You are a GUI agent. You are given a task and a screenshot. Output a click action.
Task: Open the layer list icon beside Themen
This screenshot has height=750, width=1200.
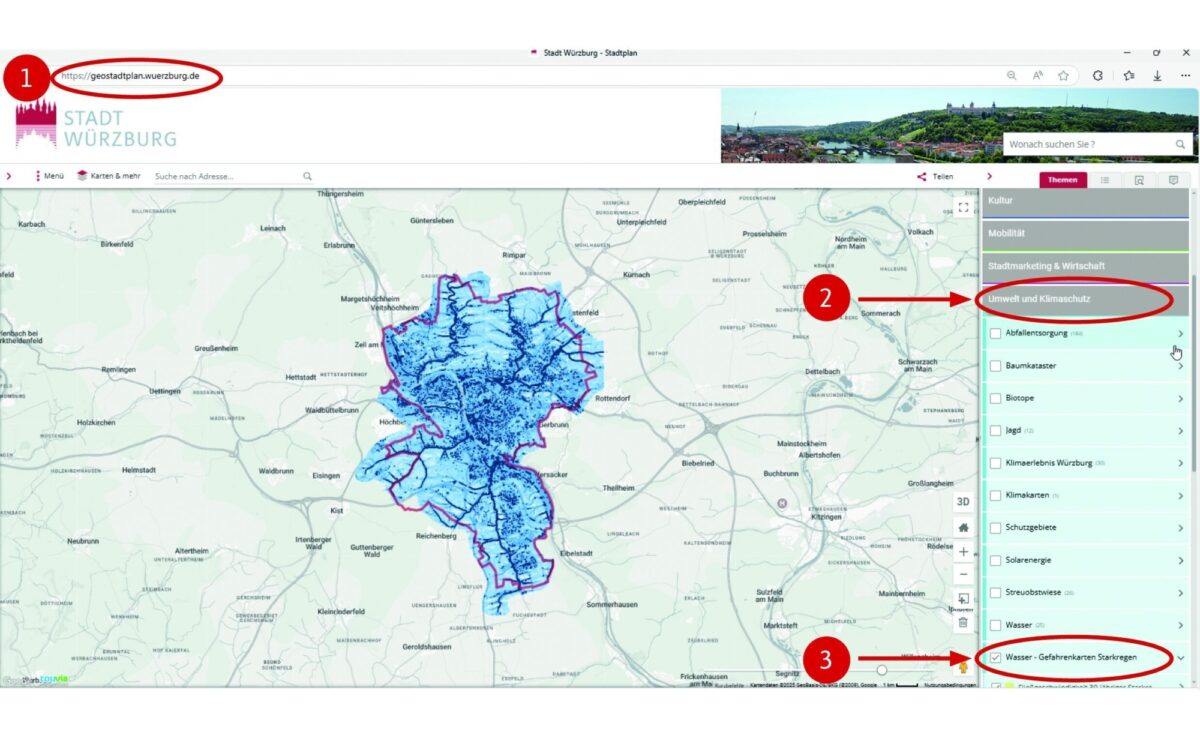click(1107, 180)
